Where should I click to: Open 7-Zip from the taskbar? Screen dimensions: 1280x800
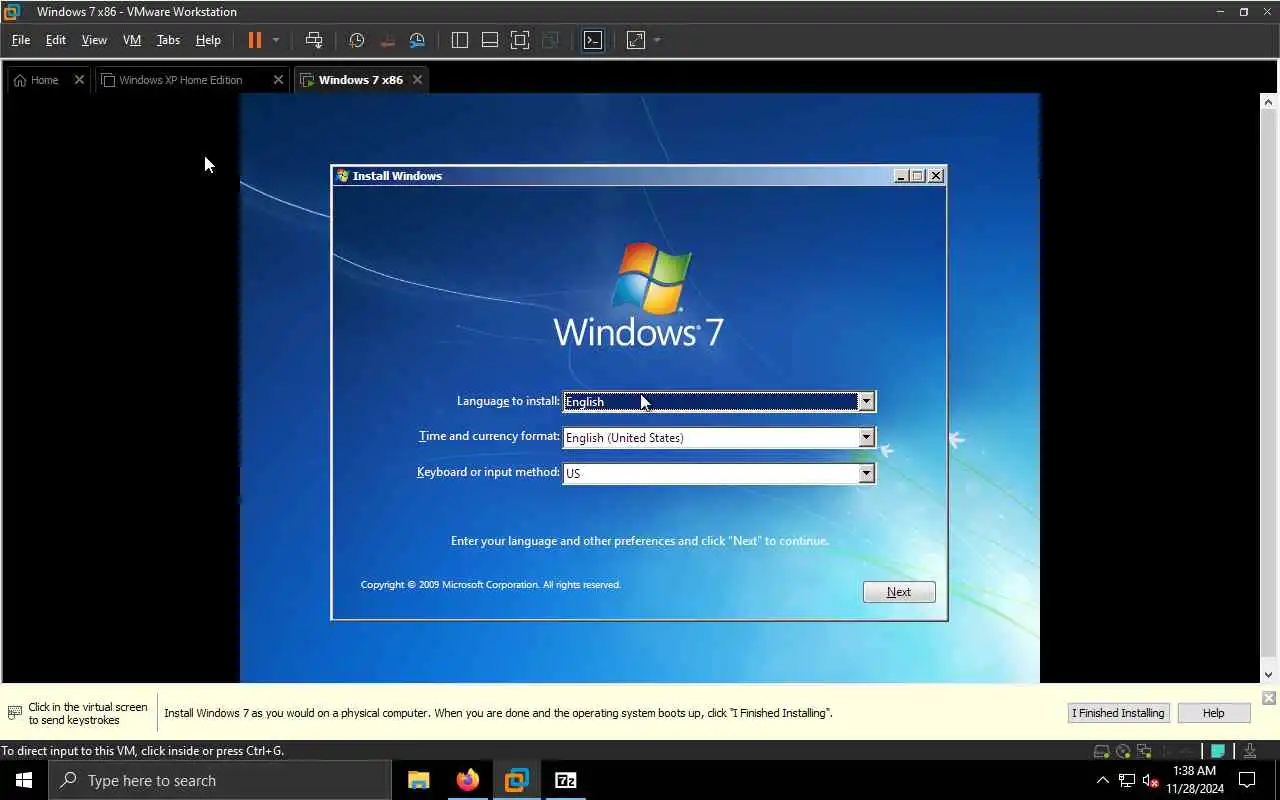[566, 780]
